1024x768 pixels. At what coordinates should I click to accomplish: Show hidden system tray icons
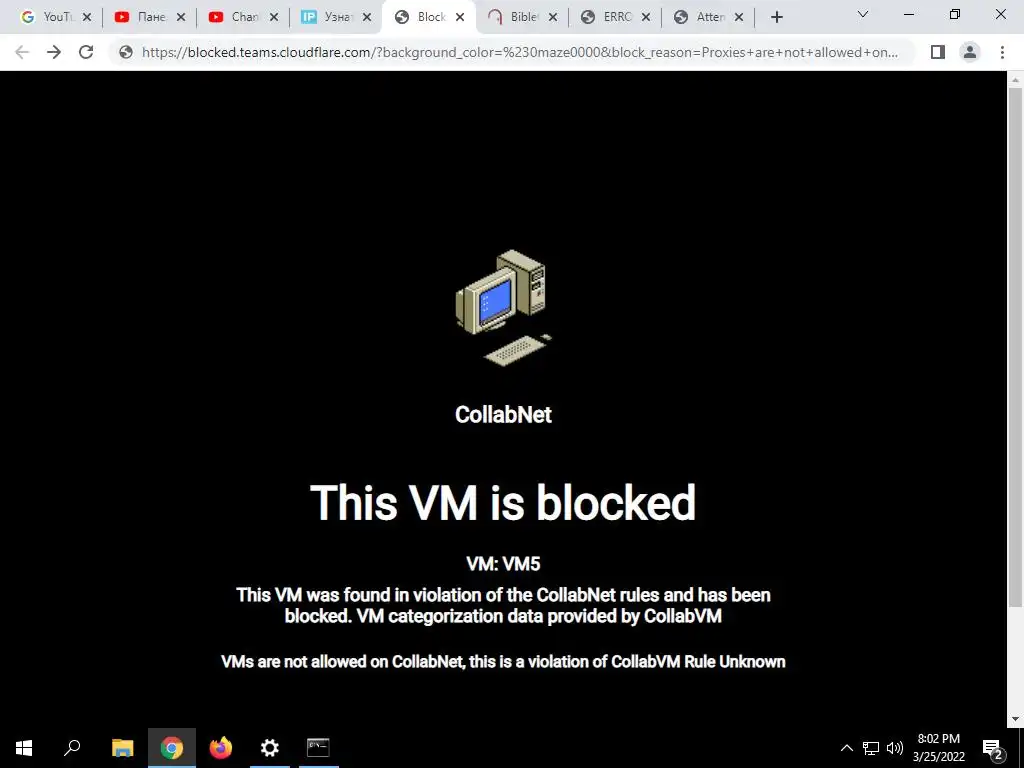click(x=846, y=748)
